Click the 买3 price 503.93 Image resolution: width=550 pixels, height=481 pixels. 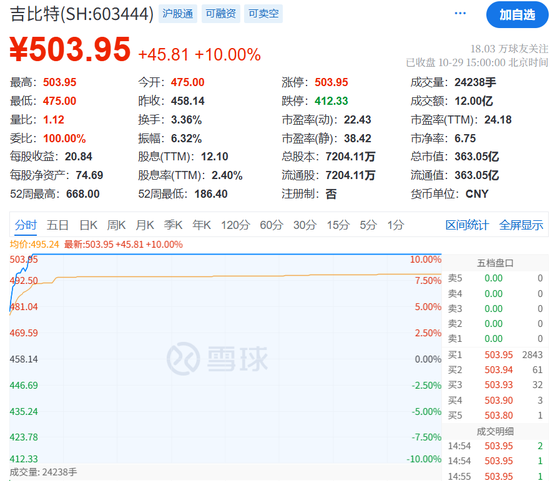click(x=498, y=385)
